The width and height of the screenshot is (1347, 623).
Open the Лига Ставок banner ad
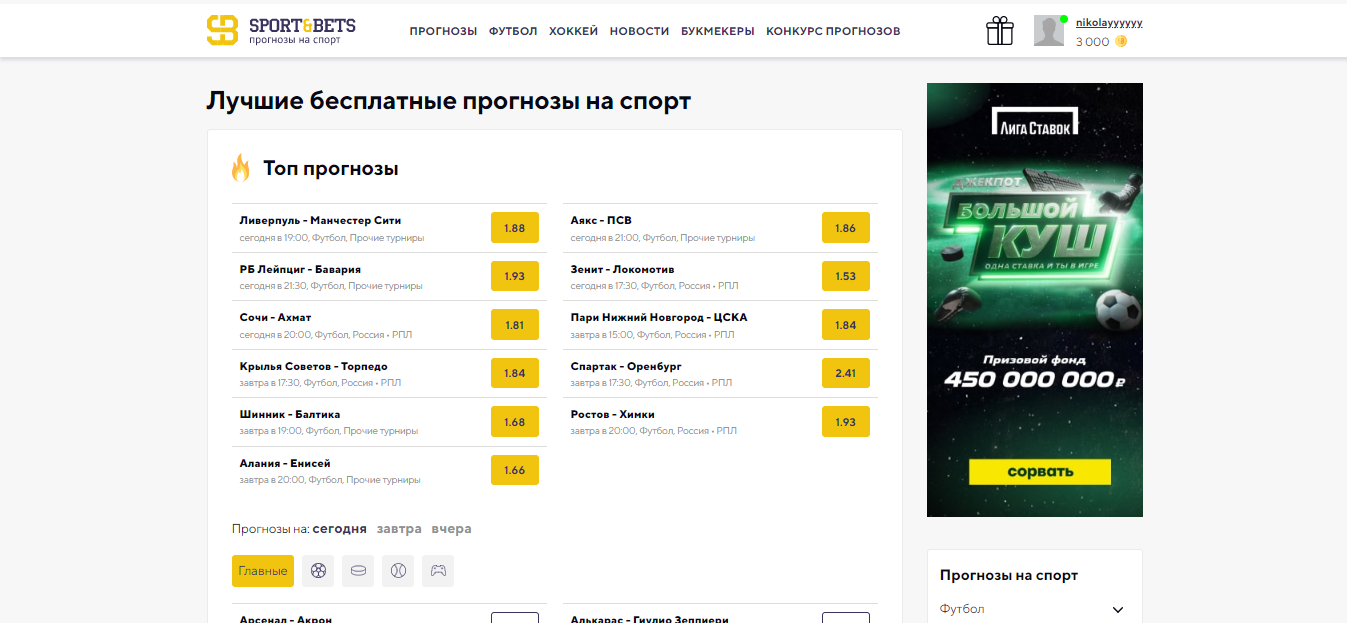tap(1035, 300)
